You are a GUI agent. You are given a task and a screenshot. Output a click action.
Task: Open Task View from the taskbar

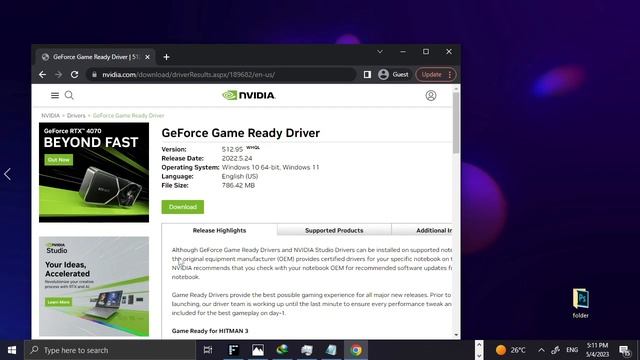[x=208, y=350]
